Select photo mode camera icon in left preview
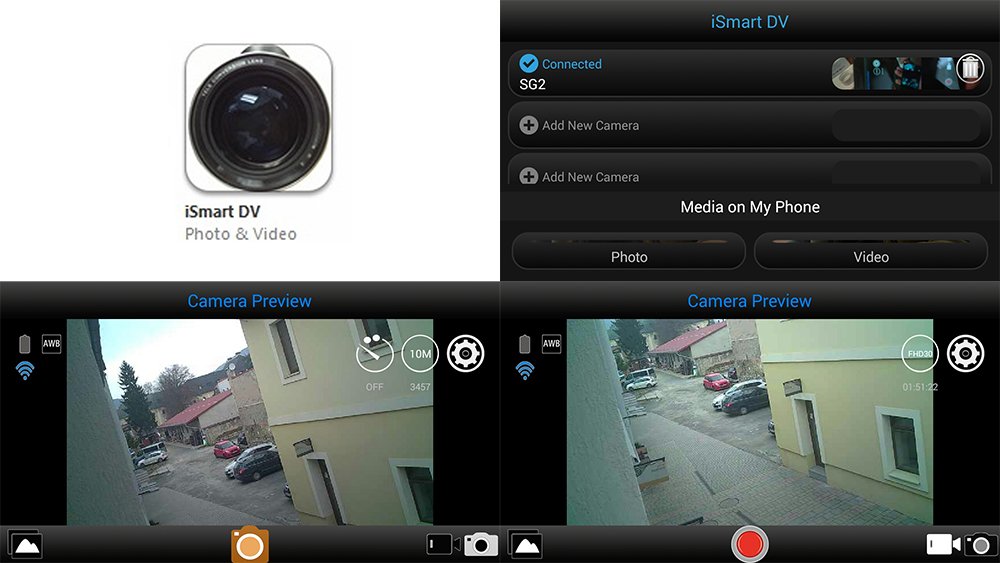The height and width of the screenshot is (563, 1000). 481,544
